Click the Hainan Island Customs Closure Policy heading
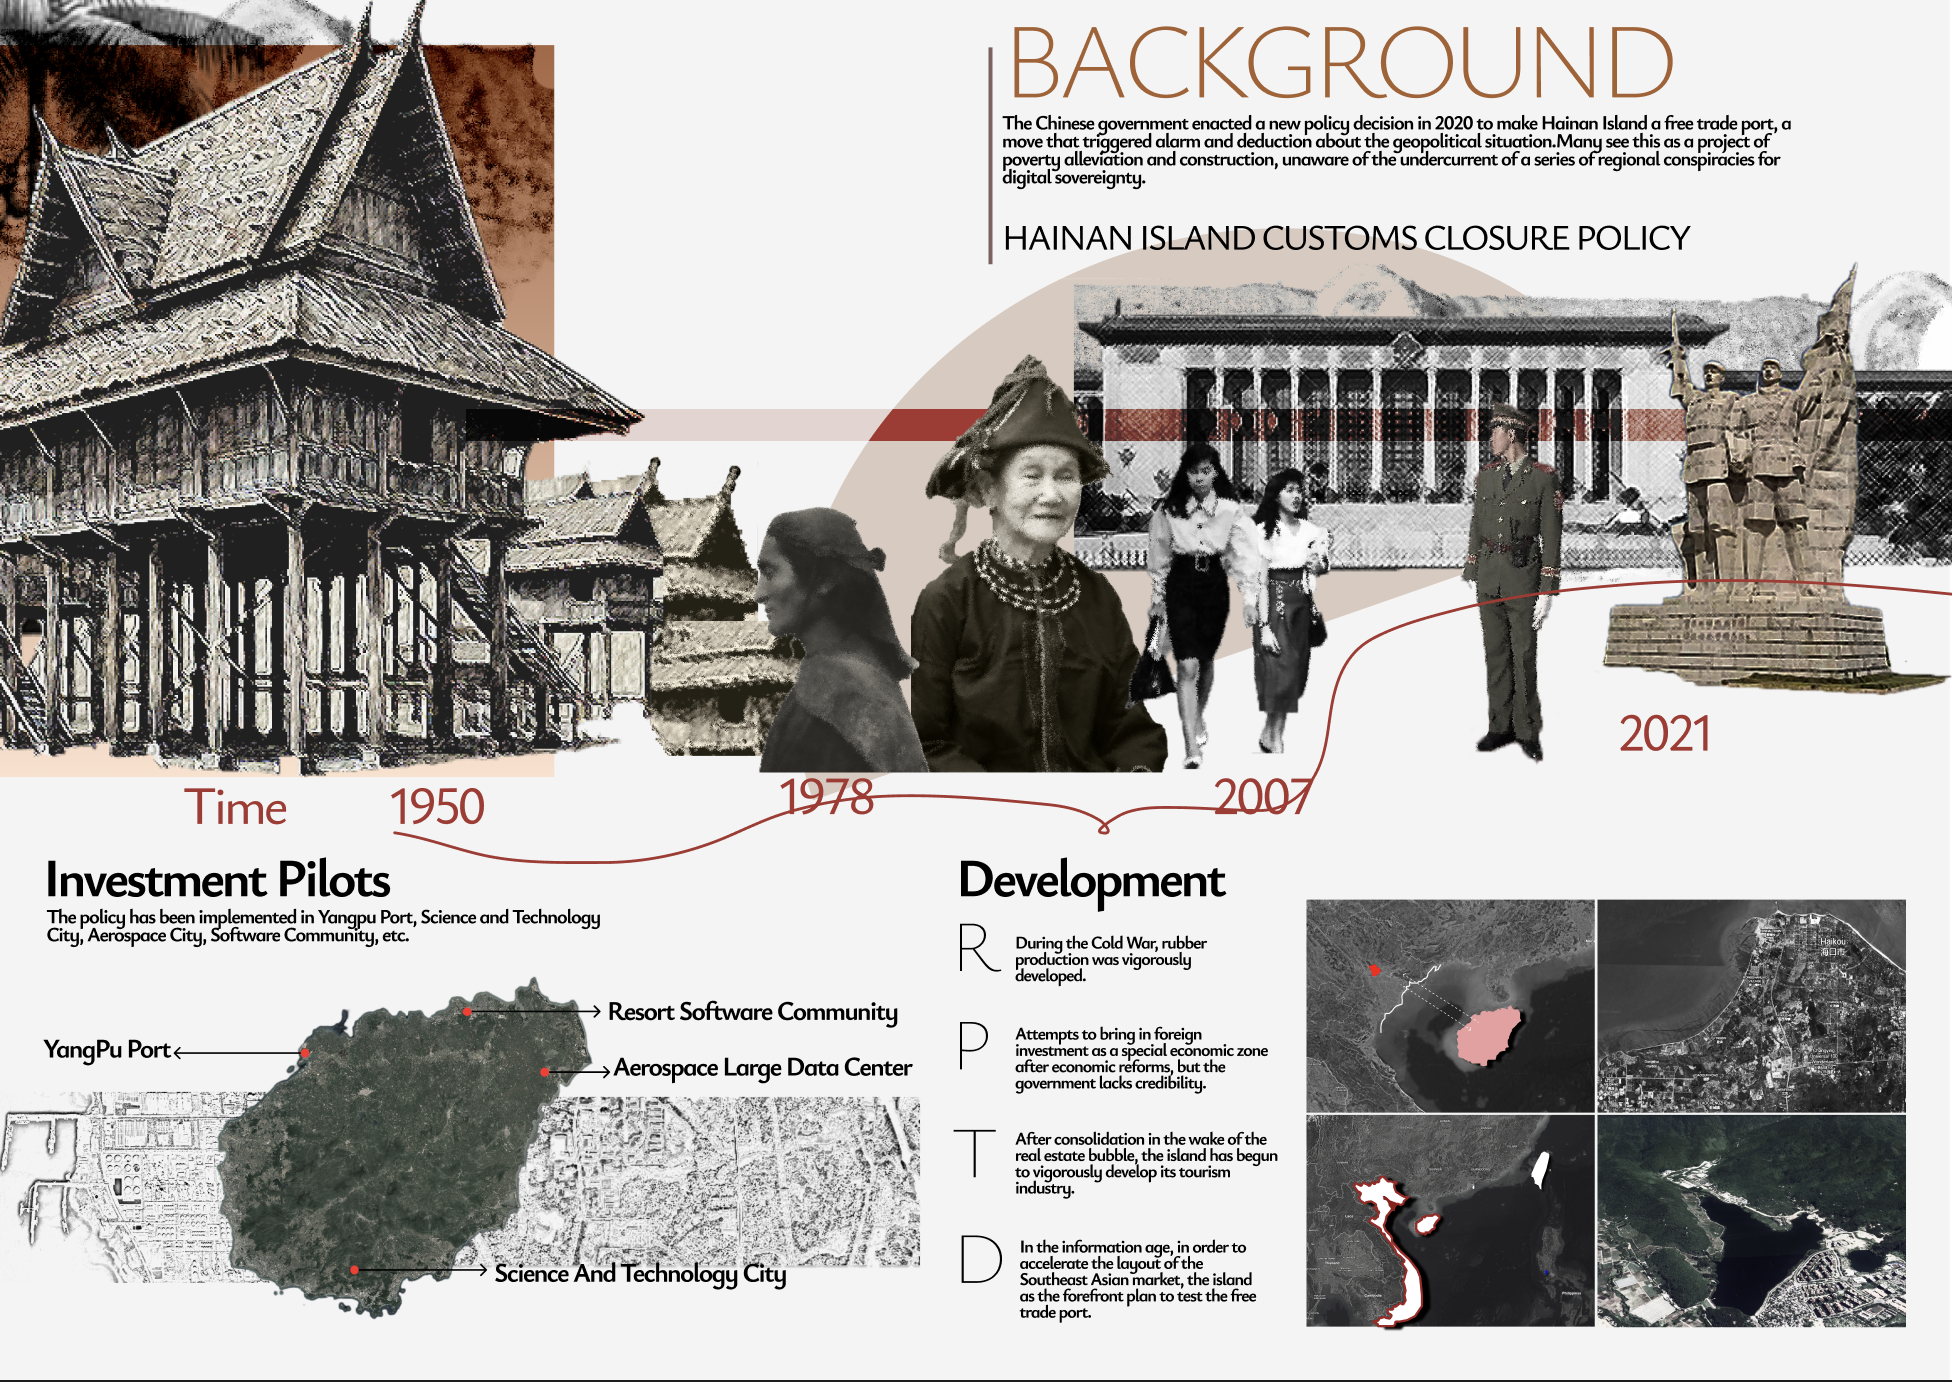Image resolution: width=1952 pixels, height=1382 pixels. tap(1346, 239)
